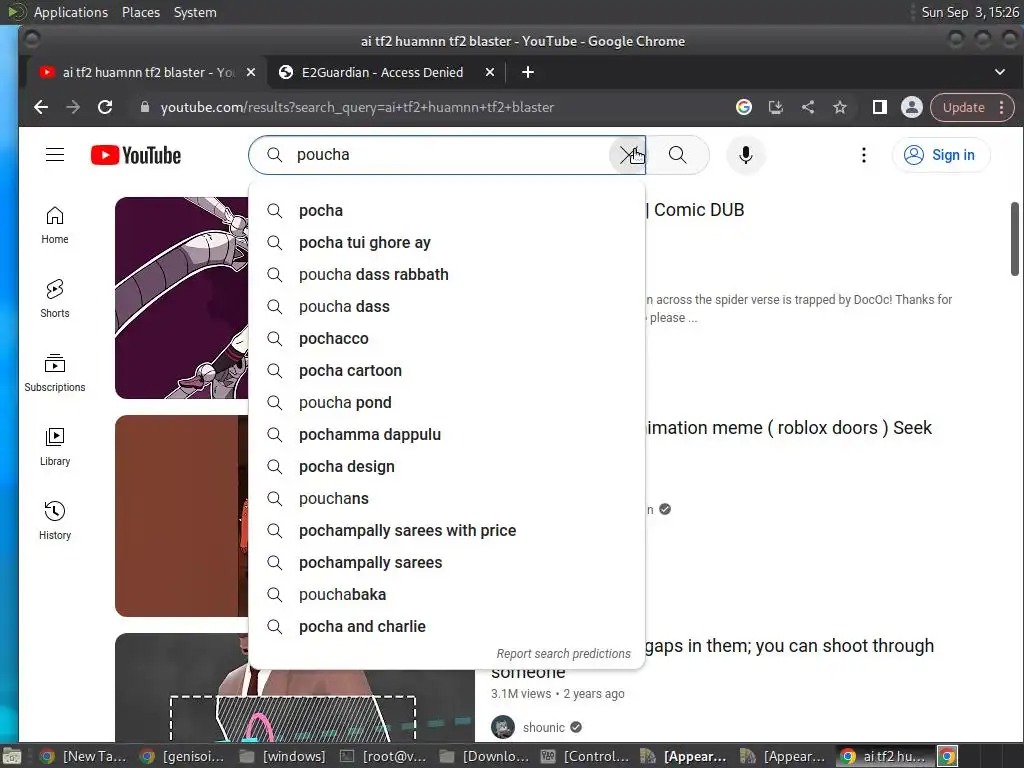Go back with Chrome's back arrow
This screenshot has height=768, width=1024.
[x=41, y=107]
